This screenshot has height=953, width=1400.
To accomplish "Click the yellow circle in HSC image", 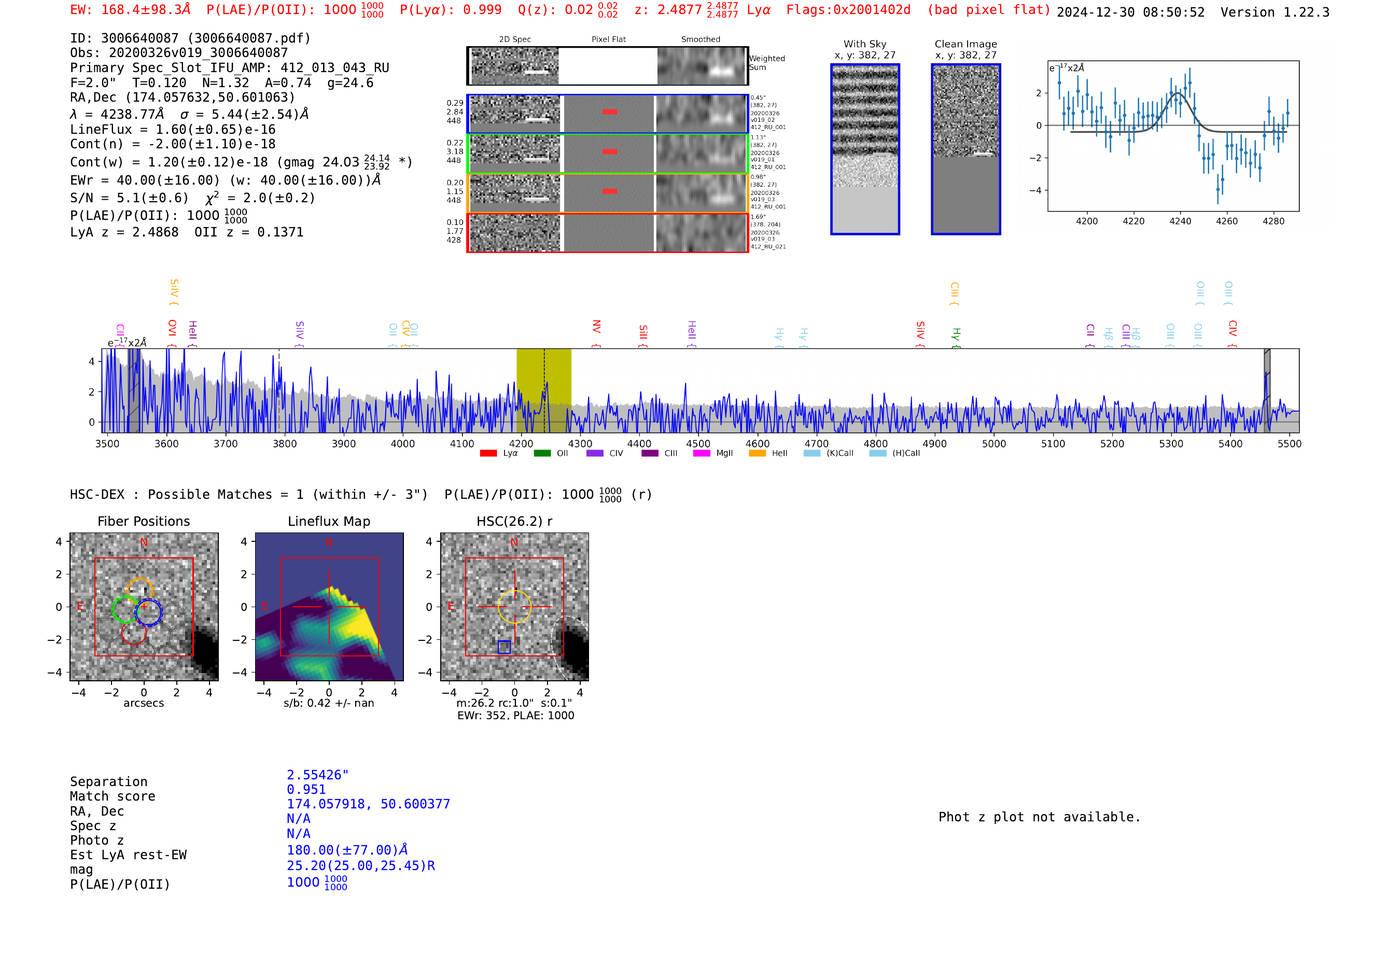I will 514,607.
